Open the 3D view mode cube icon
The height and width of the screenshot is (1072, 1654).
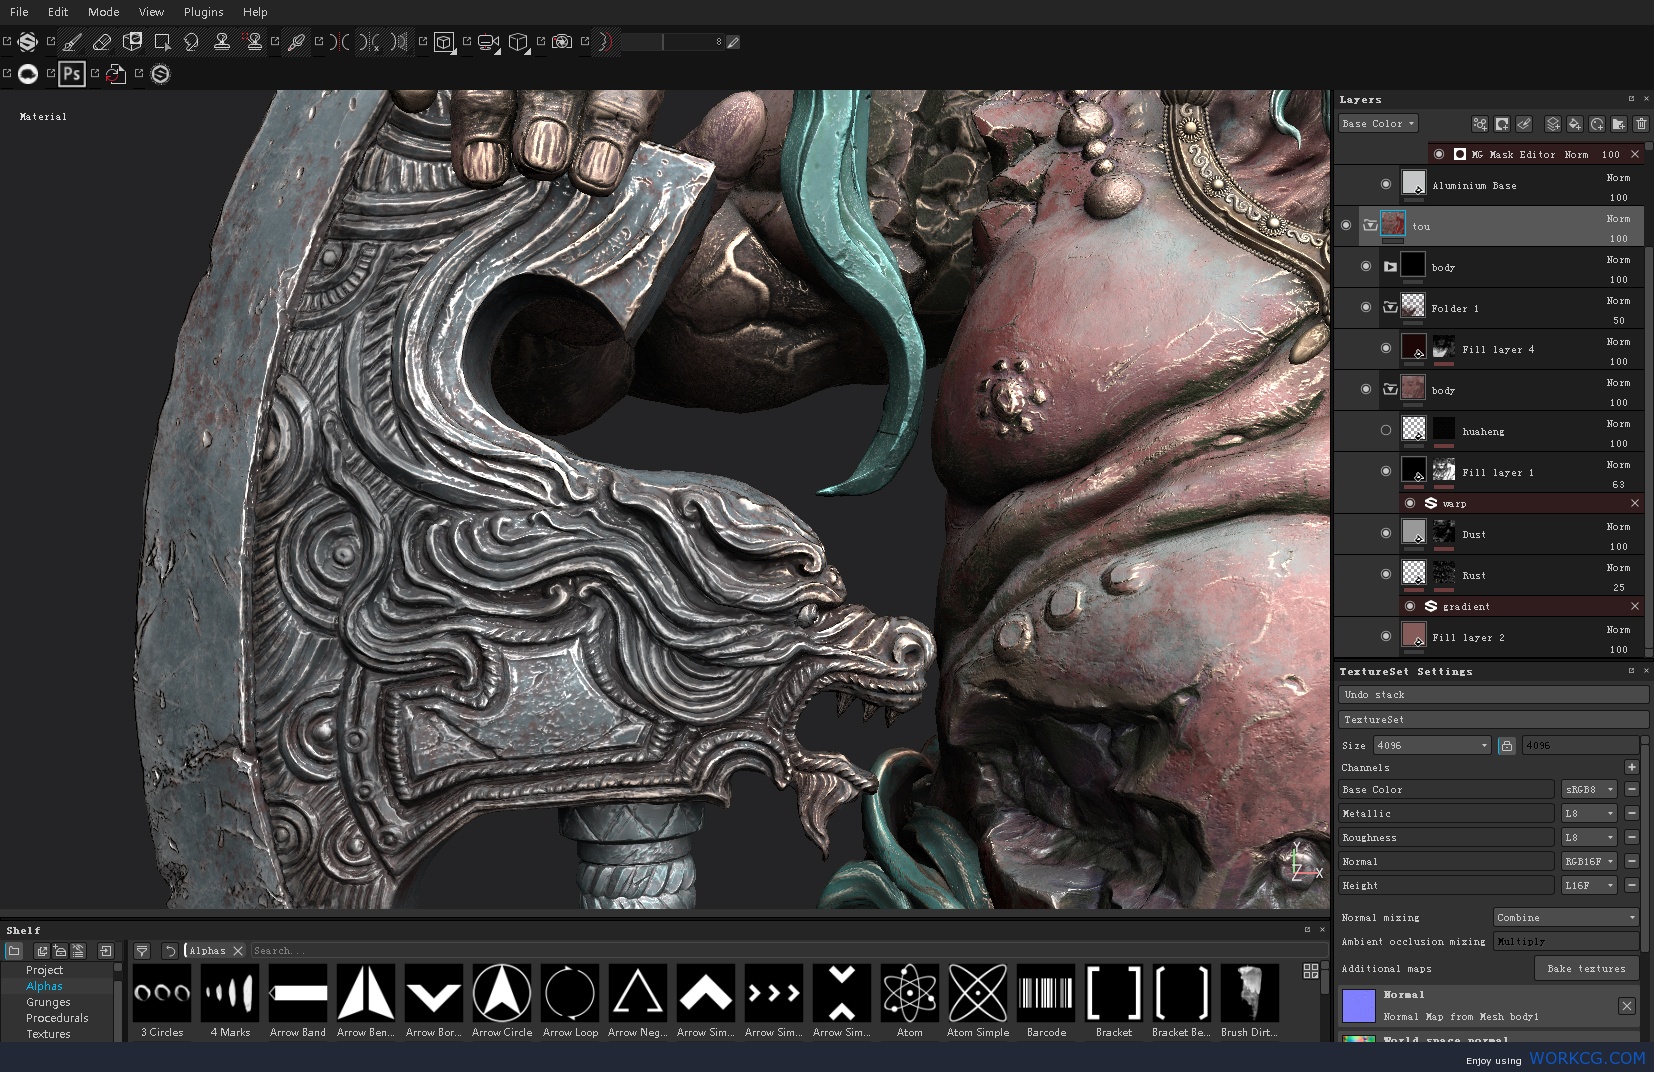pos(443,42)
